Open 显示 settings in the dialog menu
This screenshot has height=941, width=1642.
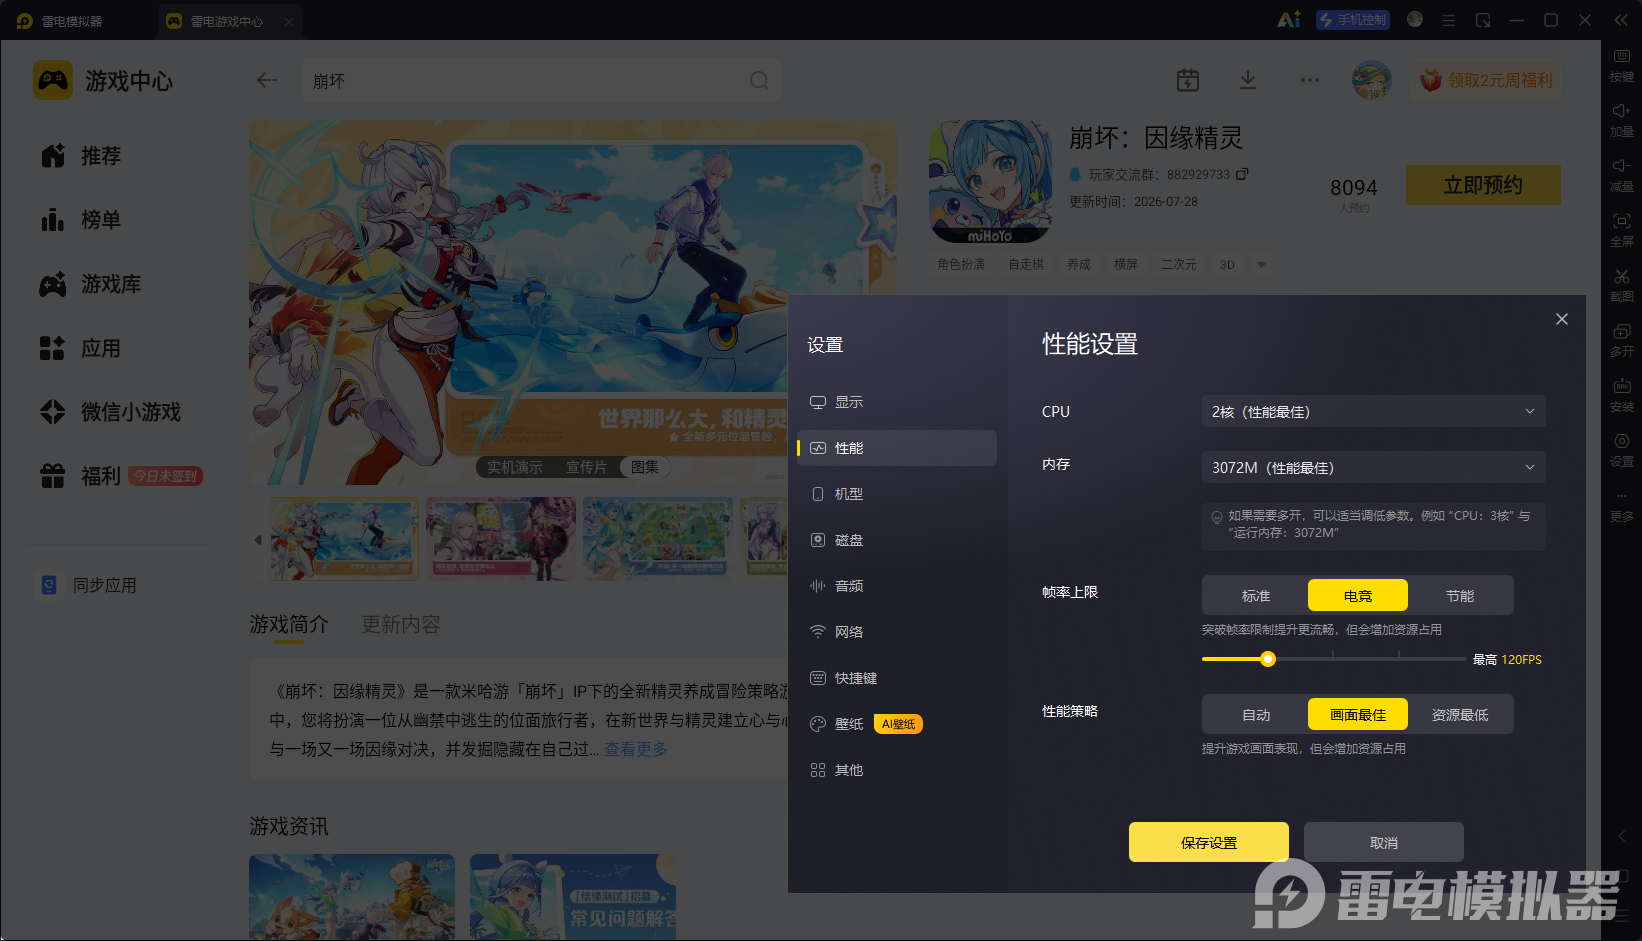click(x=897, y=402)
